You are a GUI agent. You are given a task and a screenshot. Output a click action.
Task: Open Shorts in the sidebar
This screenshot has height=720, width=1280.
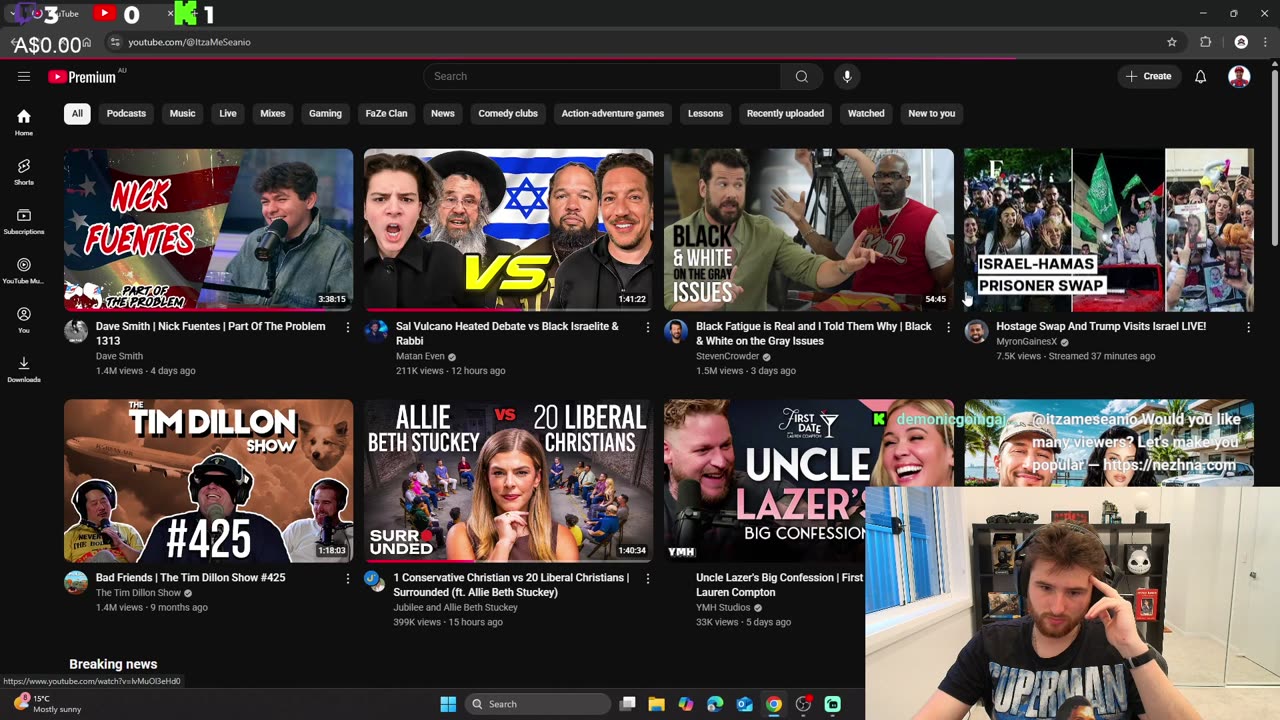pyautogui.click(x=24, y=171)
